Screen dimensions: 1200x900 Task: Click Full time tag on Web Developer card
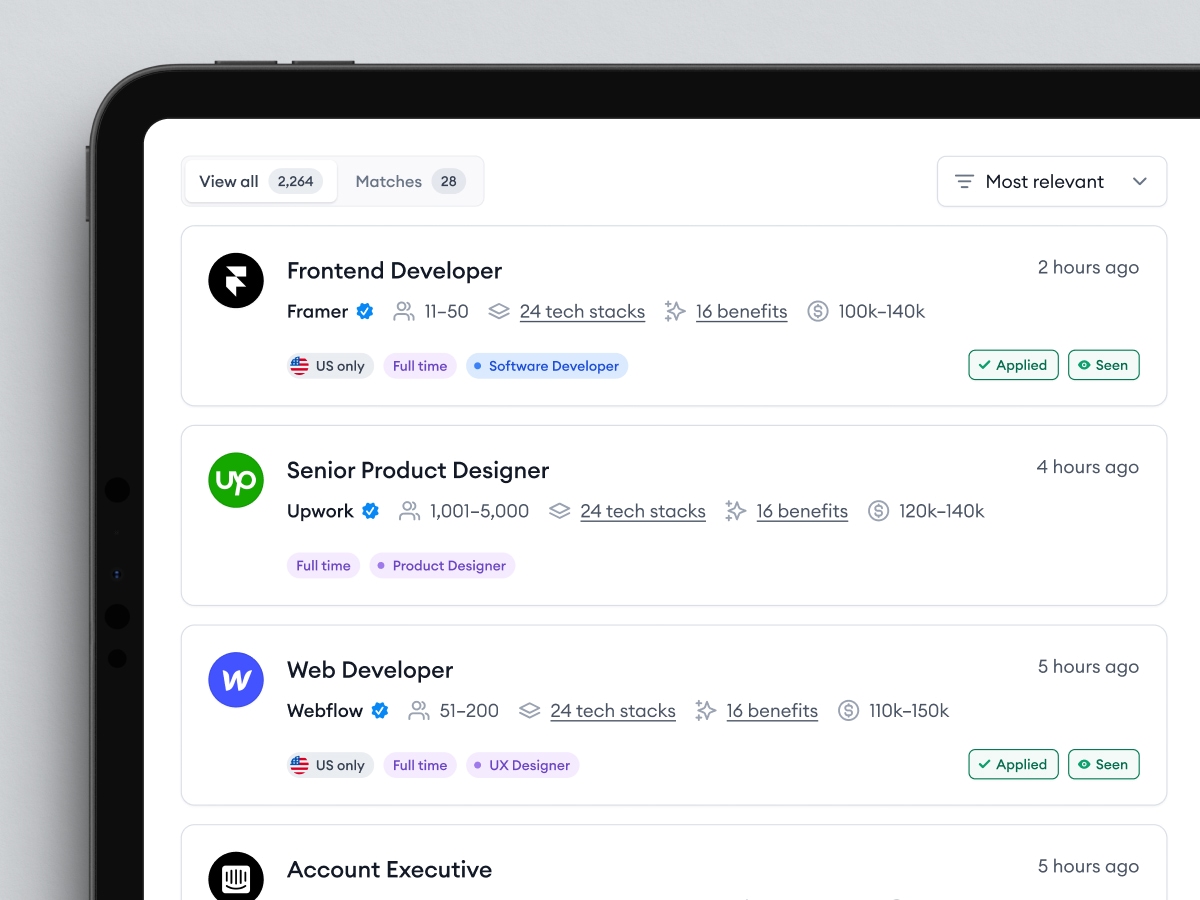(x=420, y=766)
